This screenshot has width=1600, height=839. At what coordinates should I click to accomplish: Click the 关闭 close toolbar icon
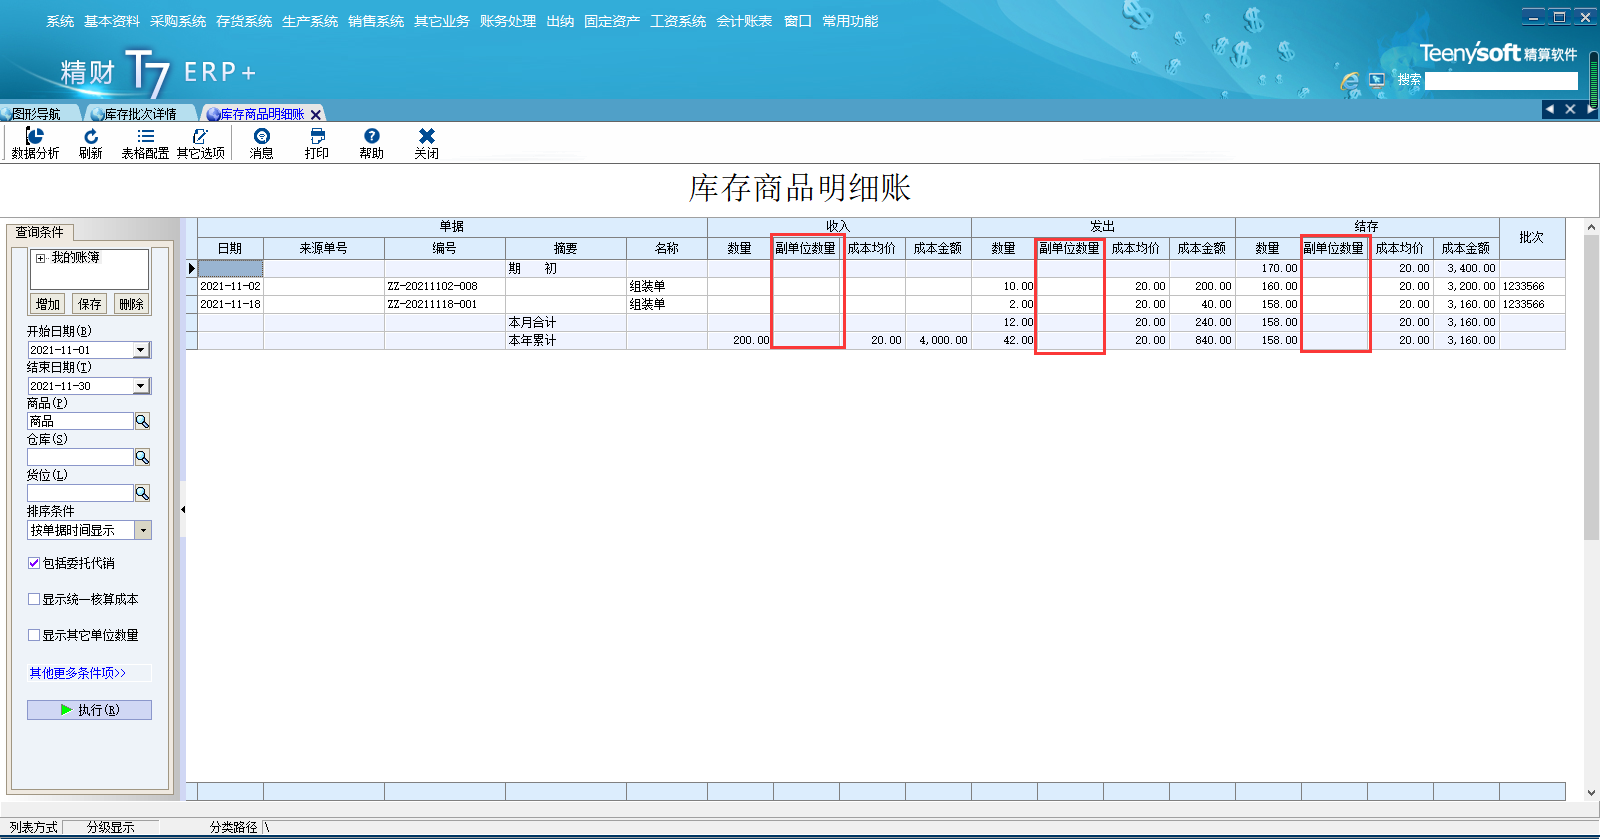pyautogui.click(x=426, y=142)
